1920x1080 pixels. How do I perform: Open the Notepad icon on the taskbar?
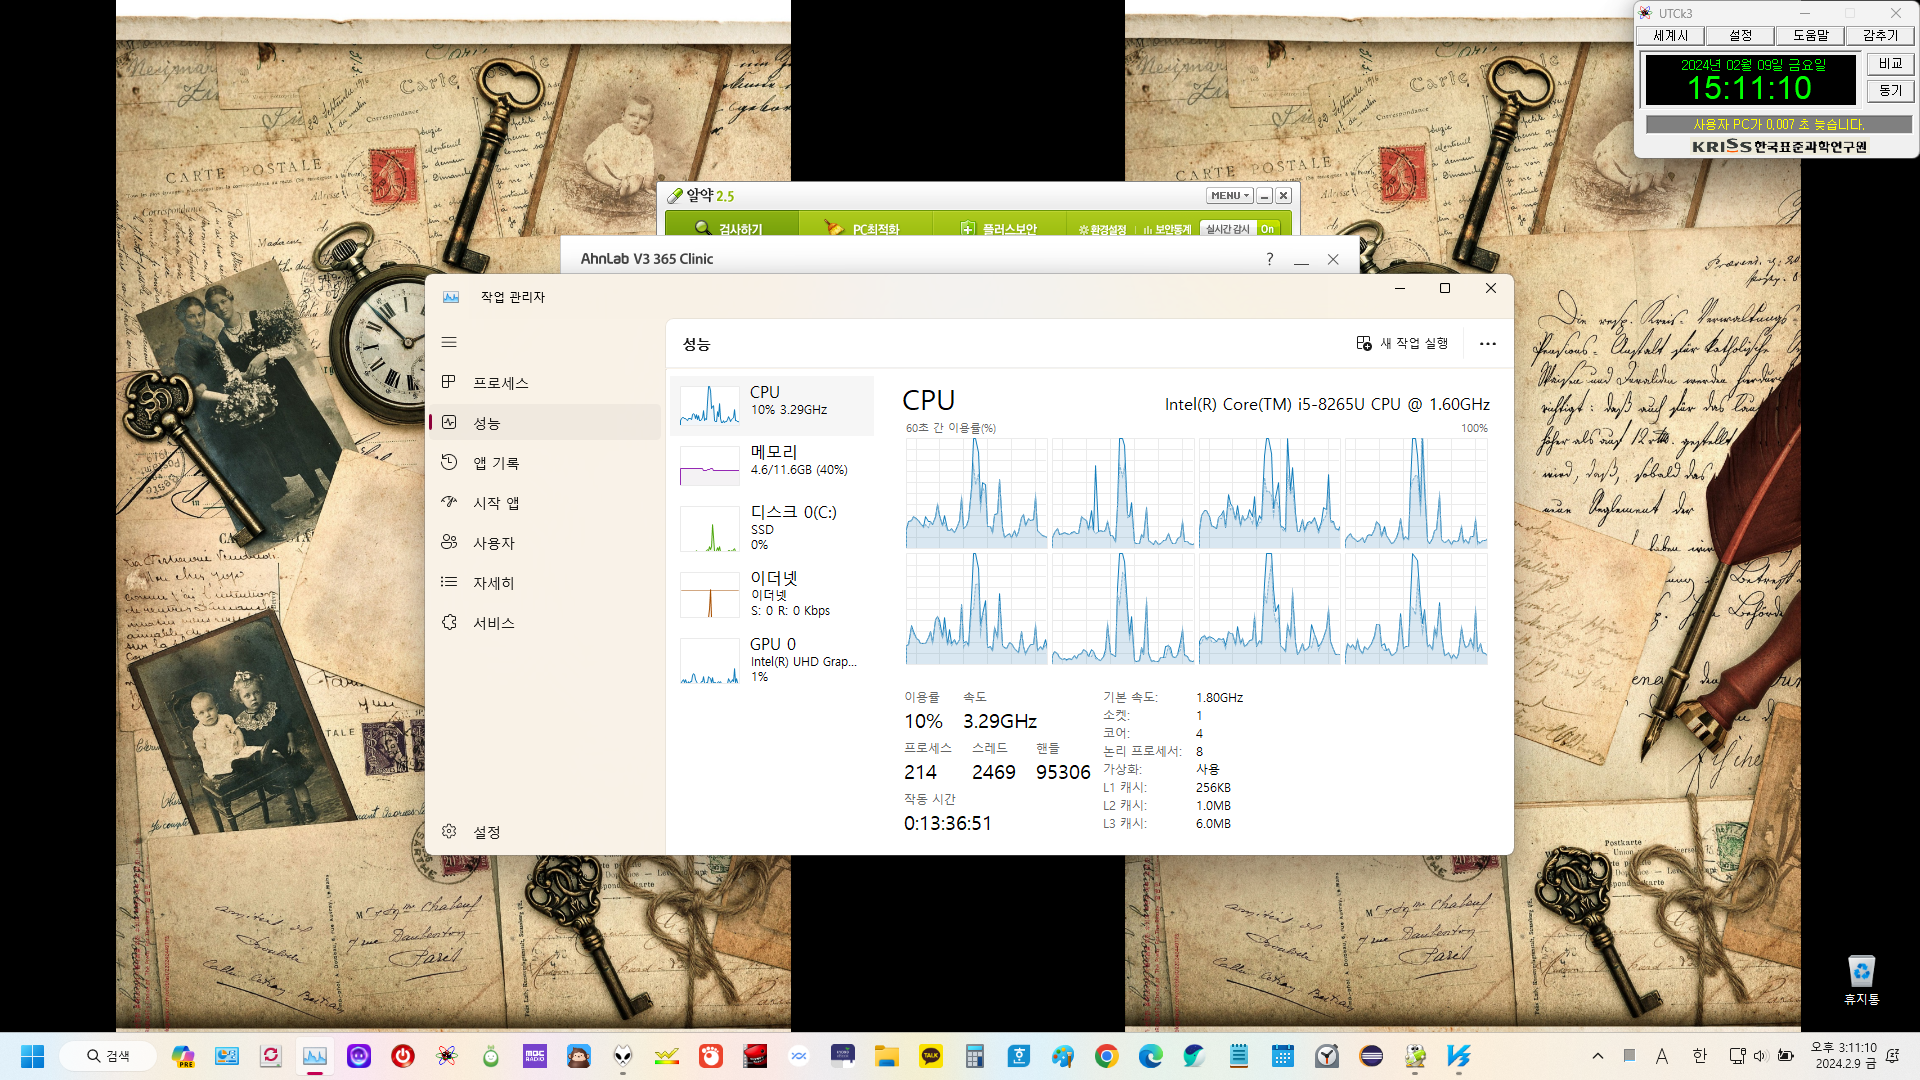[x=1239, y=1056]
